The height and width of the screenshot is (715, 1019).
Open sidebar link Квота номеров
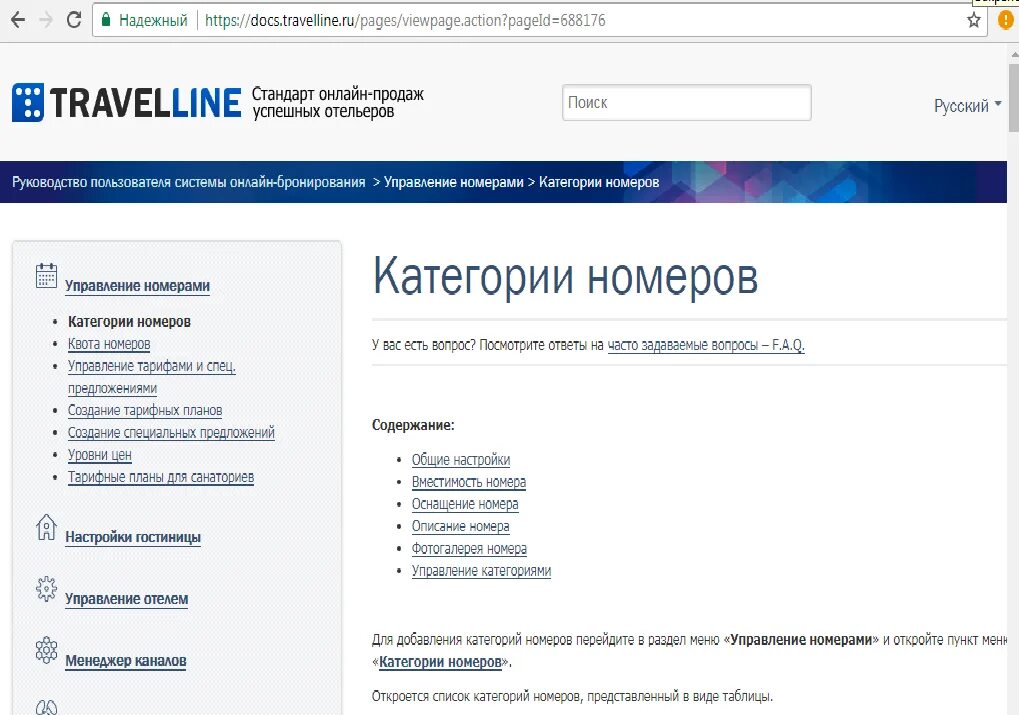coord(109,344)
